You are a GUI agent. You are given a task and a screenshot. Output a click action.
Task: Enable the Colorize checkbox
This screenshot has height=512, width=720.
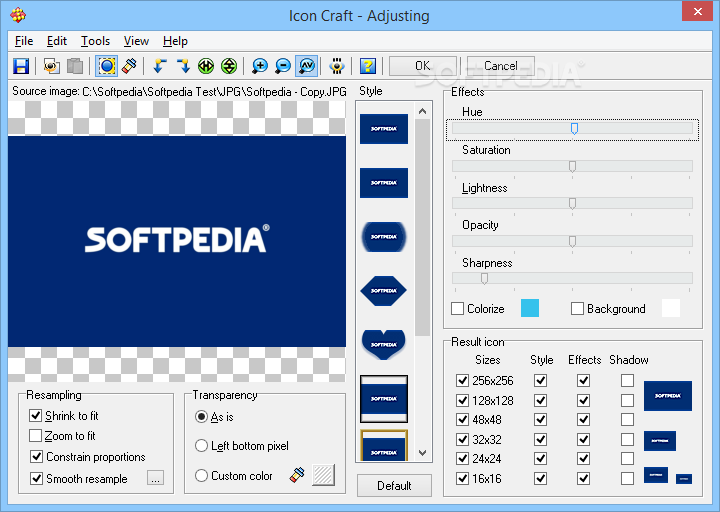point(457,309)
